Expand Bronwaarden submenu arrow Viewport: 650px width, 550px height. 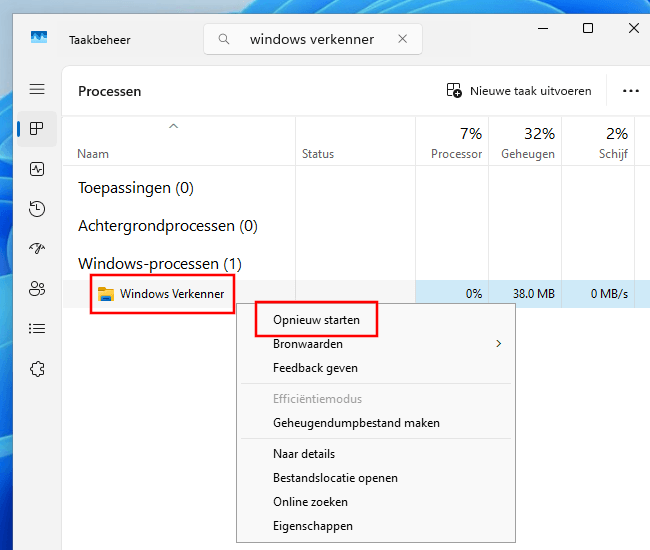[x=499, y=344]
